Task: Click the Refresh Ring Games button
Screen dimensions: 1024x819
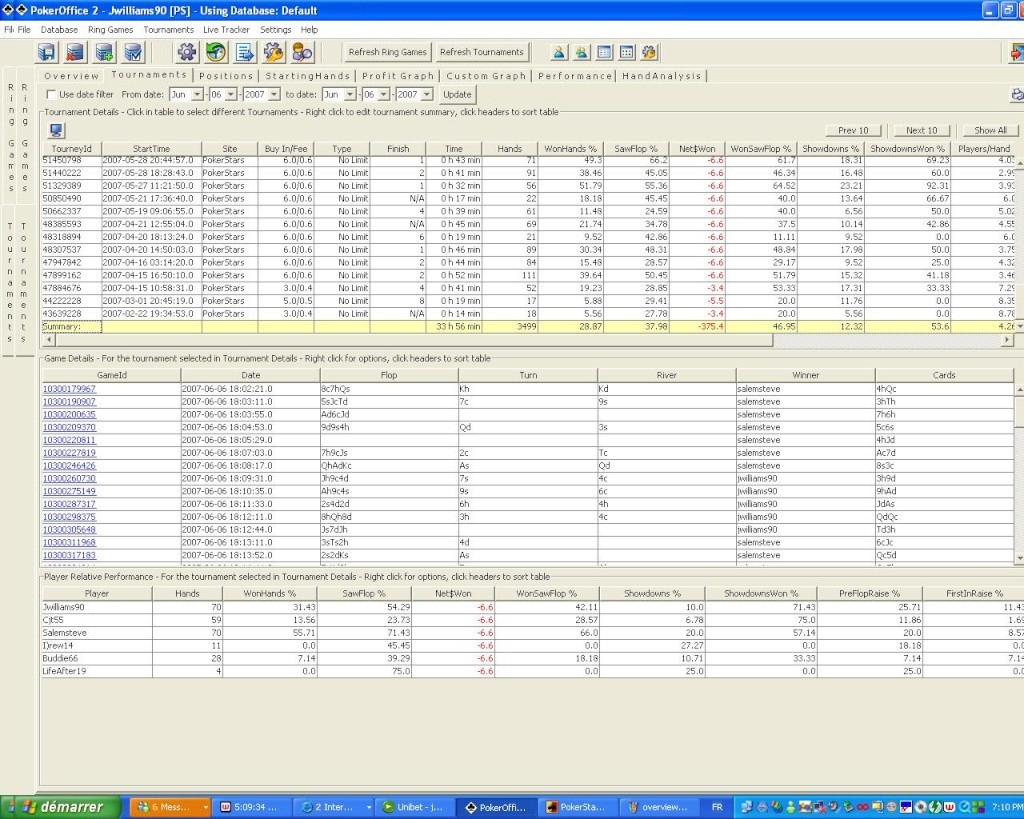Action: click(387, 52)
